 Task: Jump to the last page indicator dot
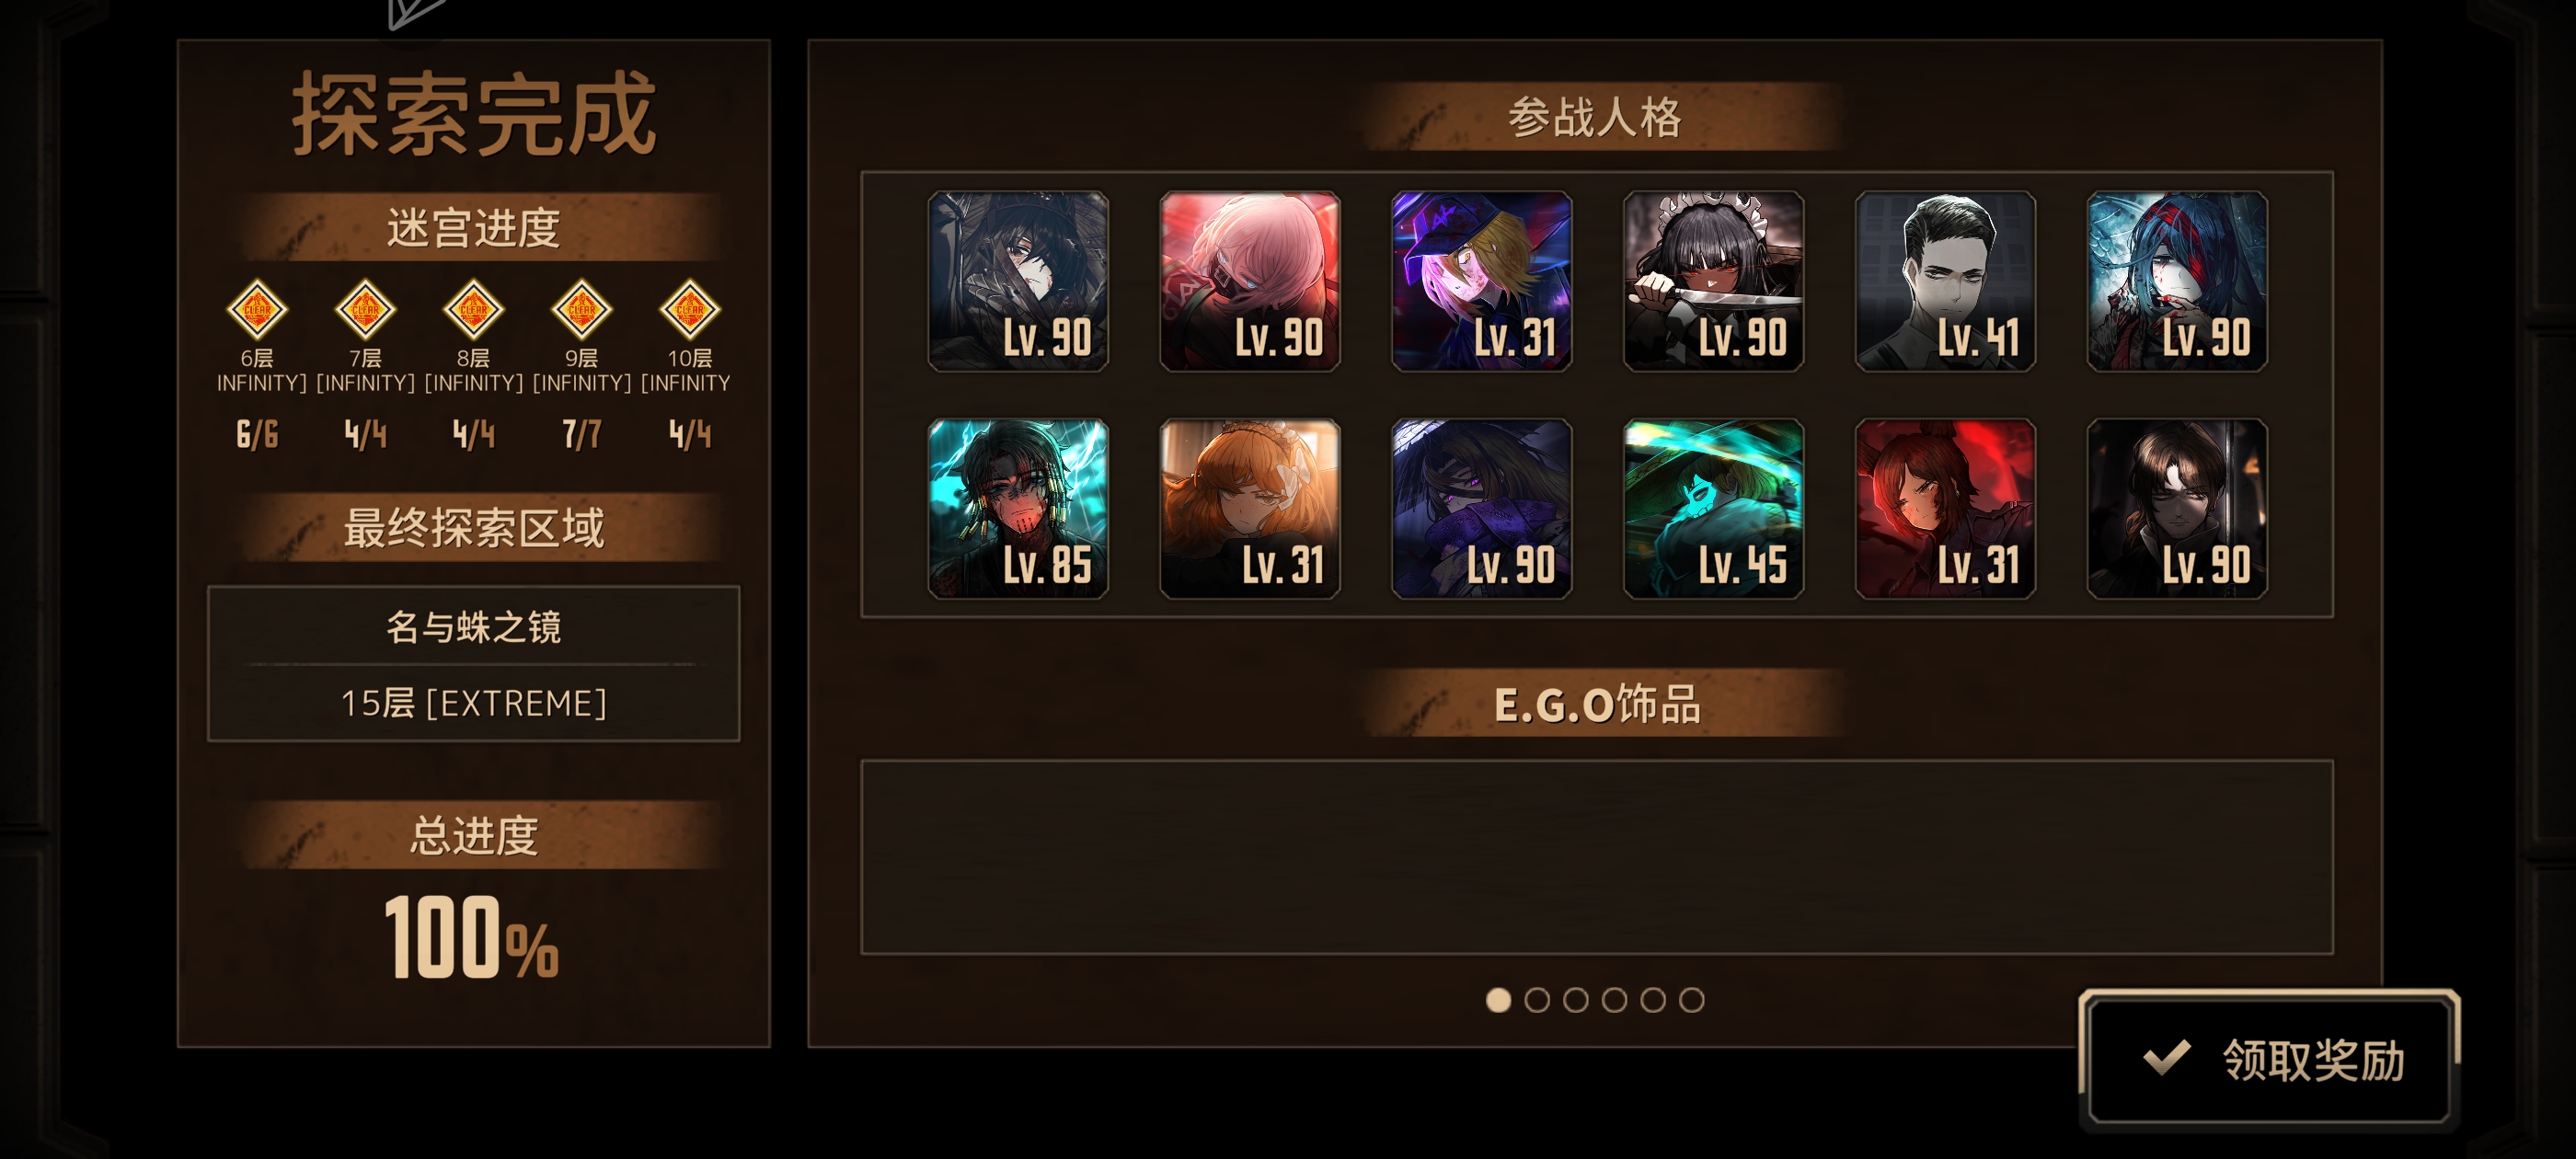[x=1691, y=1000]
